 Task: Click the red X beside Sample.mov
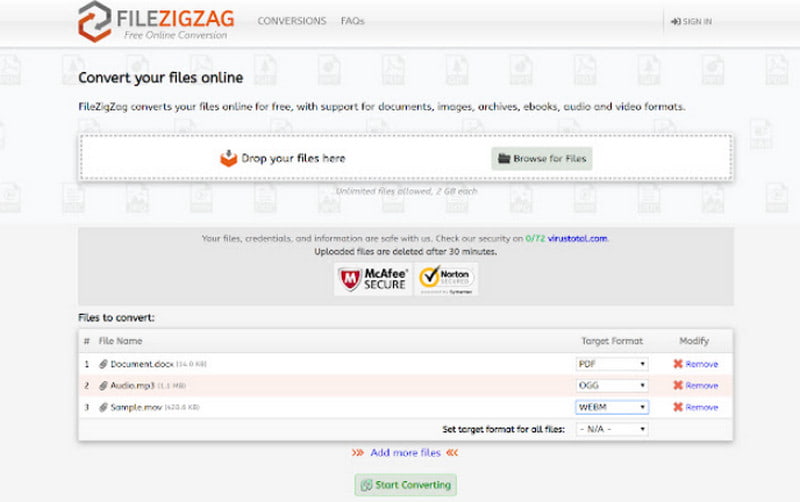pyautogui.click(x=679, y=407)
